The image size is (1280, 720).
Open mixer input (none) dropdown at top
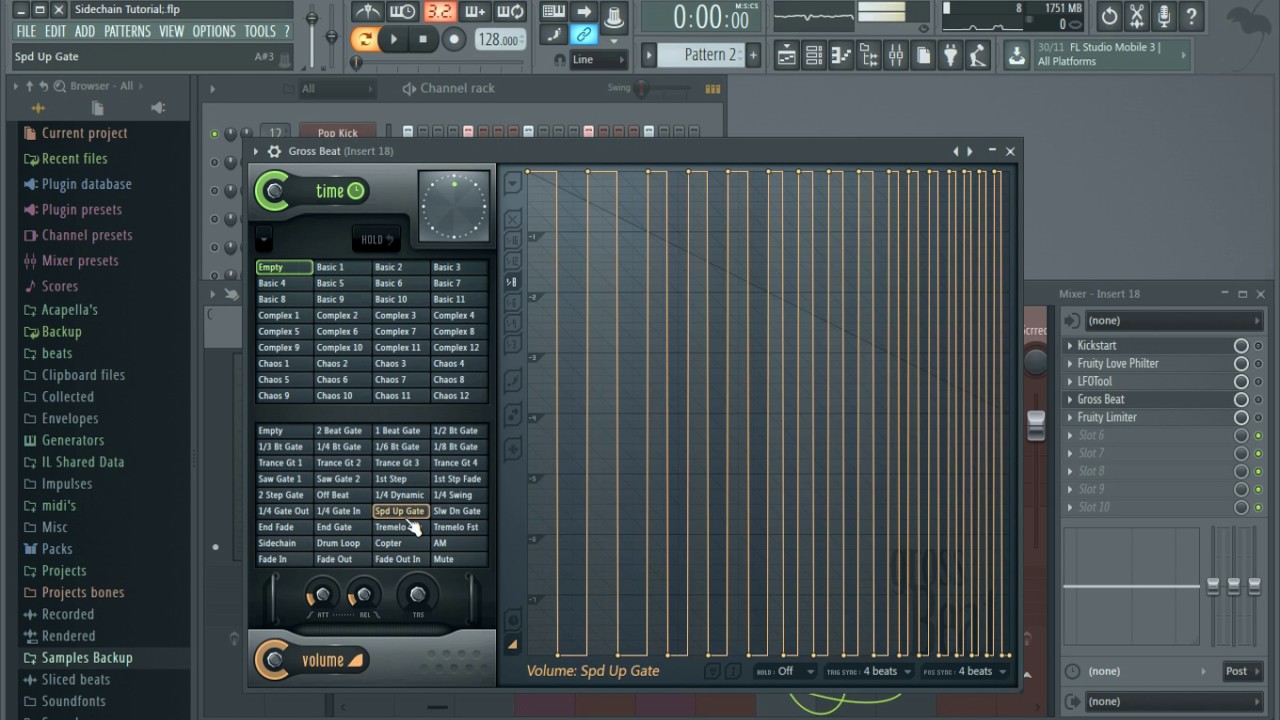1173,321
